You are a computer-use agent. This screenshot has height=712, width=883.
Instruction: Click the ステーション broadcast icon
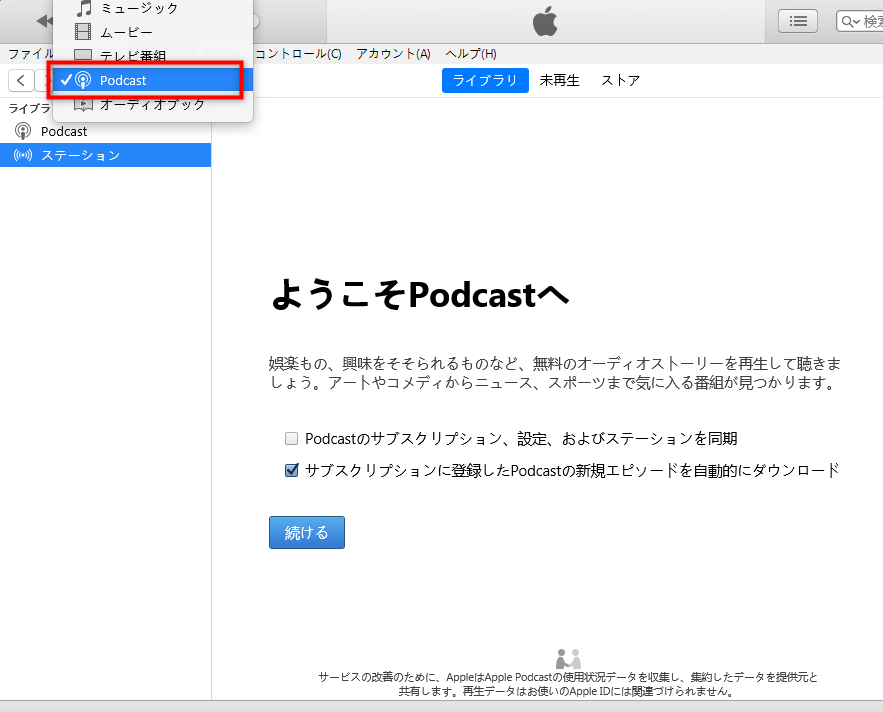click(x=23, y=155)
